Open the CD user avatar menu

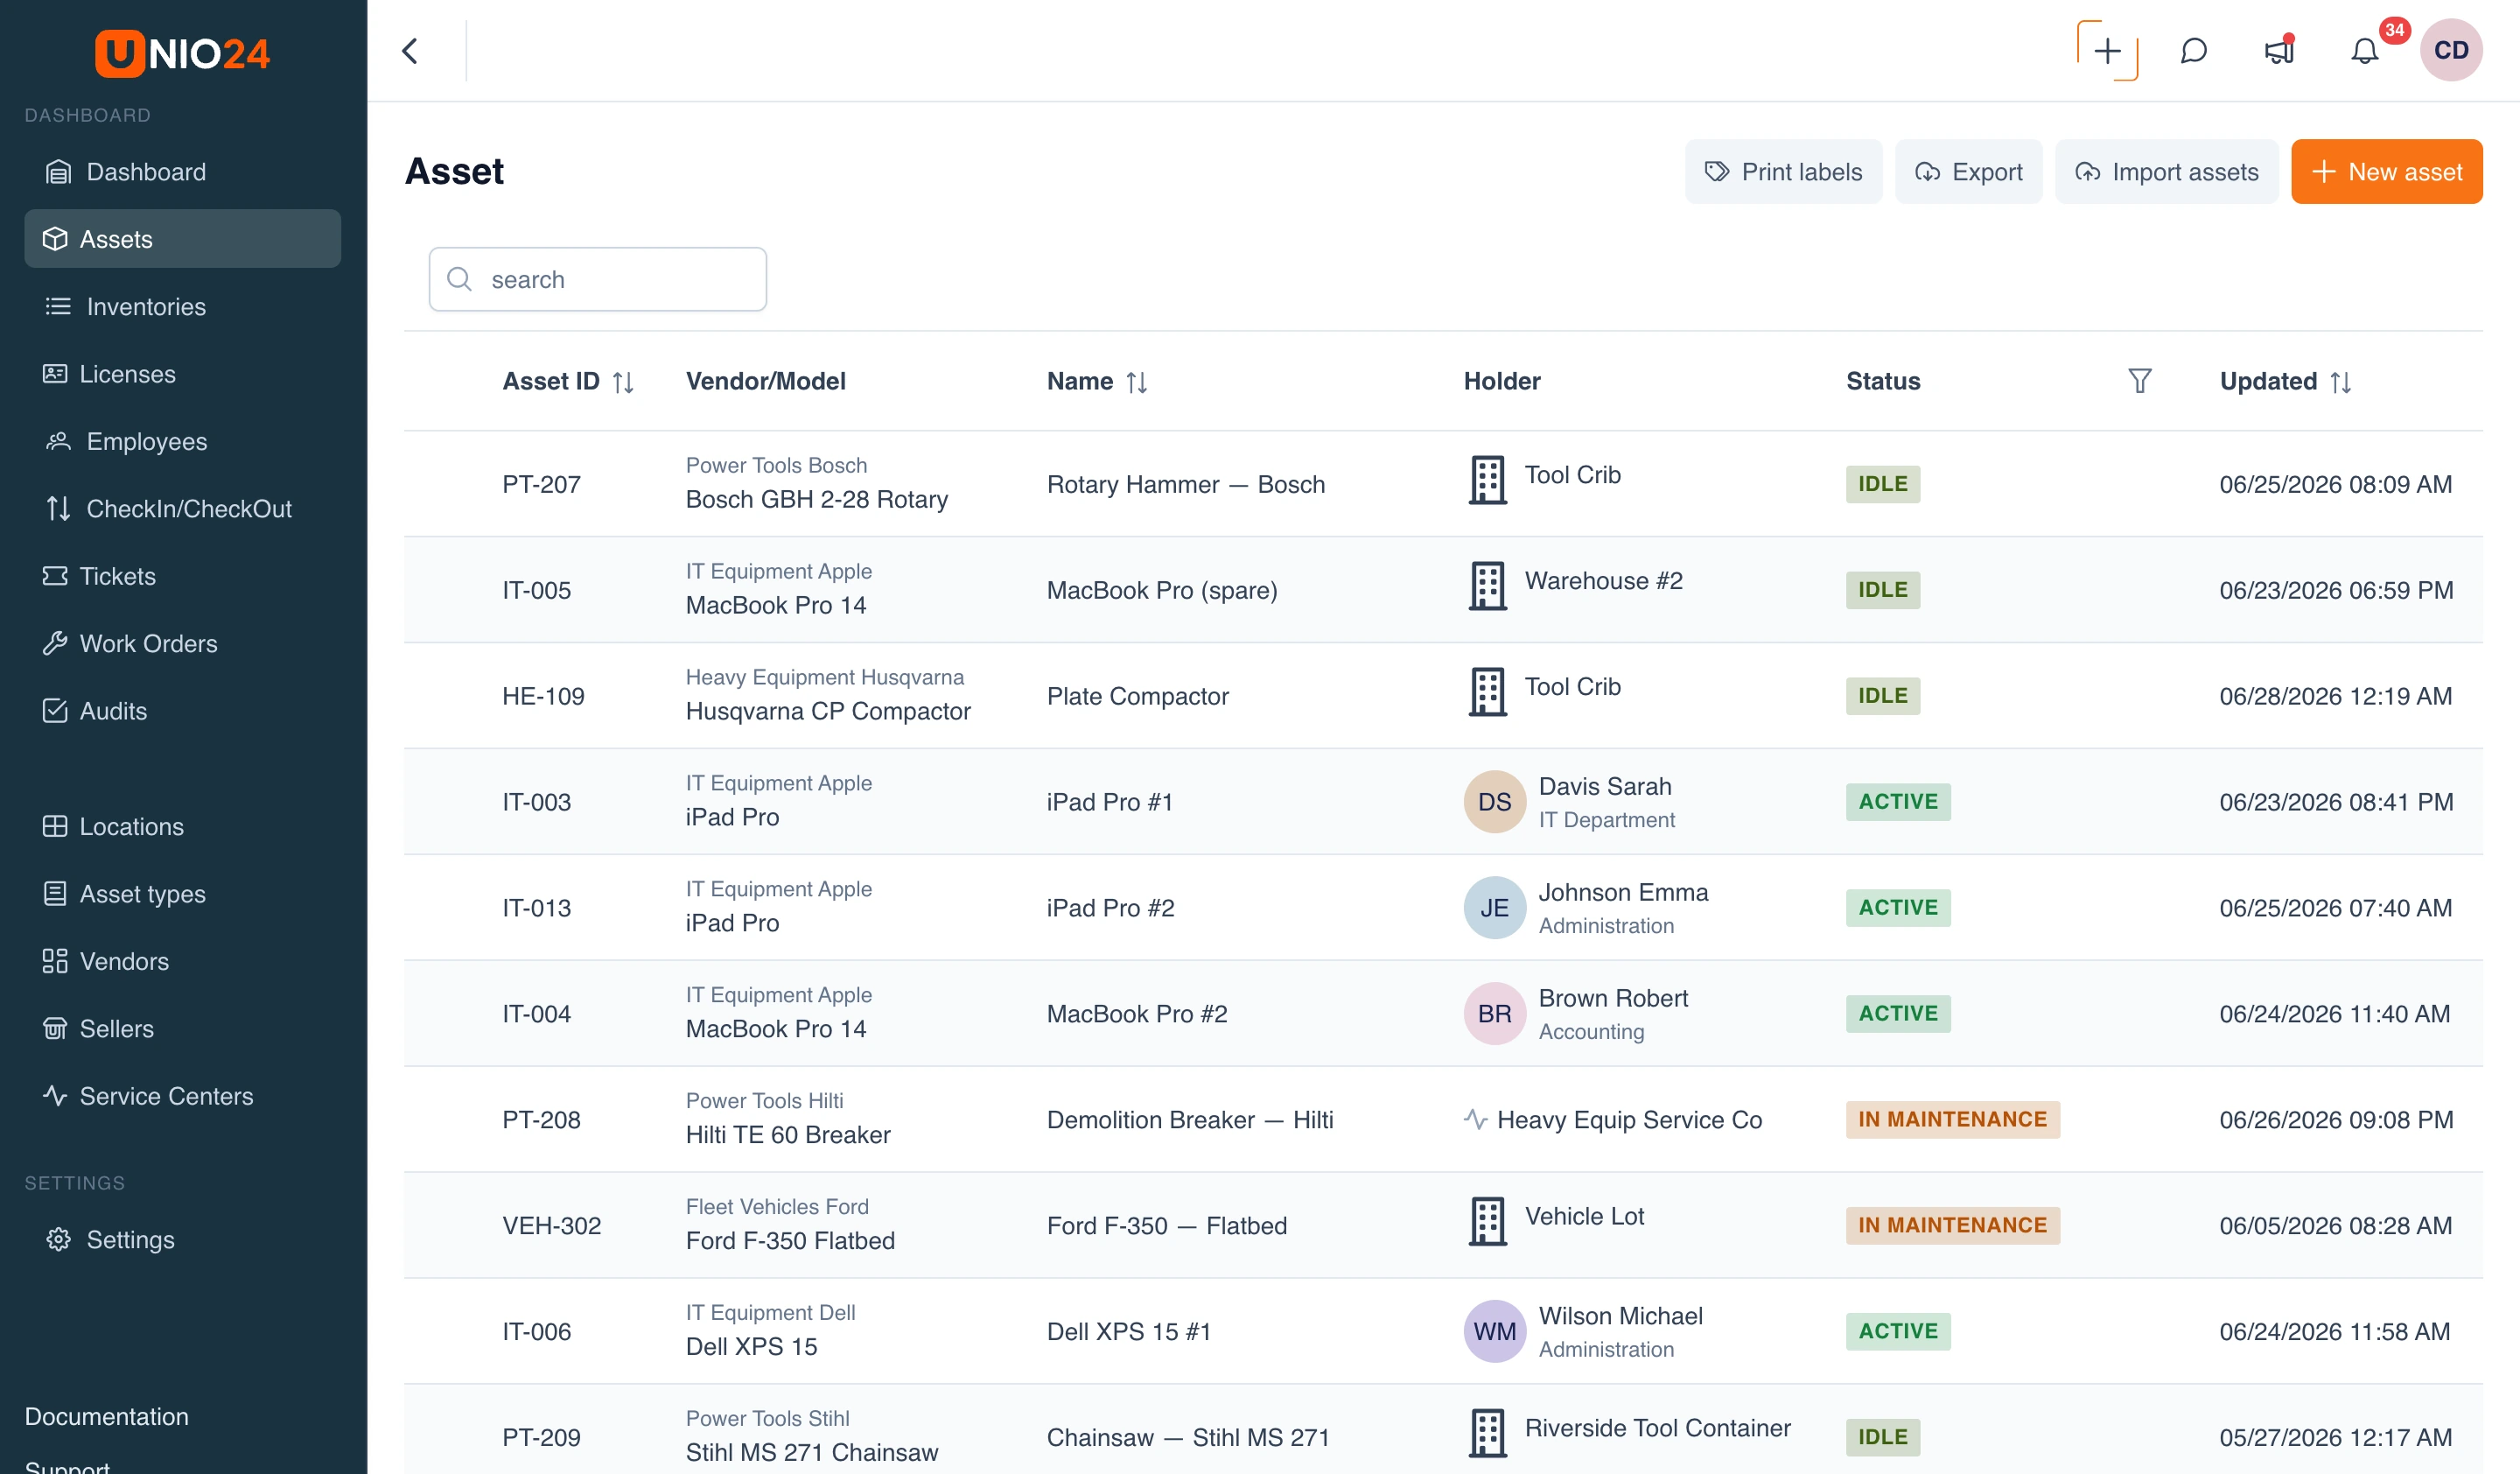click(2450, 51)
